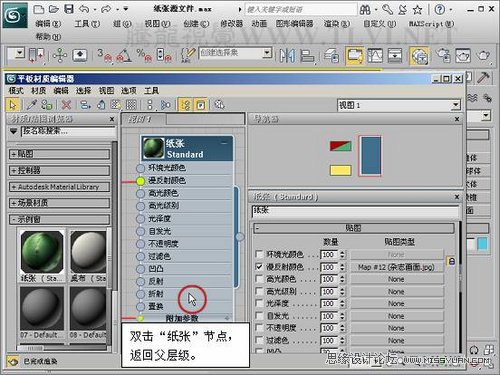Click the browser search-by-name field
Screen dimensions: 500x375
point(69,131)
